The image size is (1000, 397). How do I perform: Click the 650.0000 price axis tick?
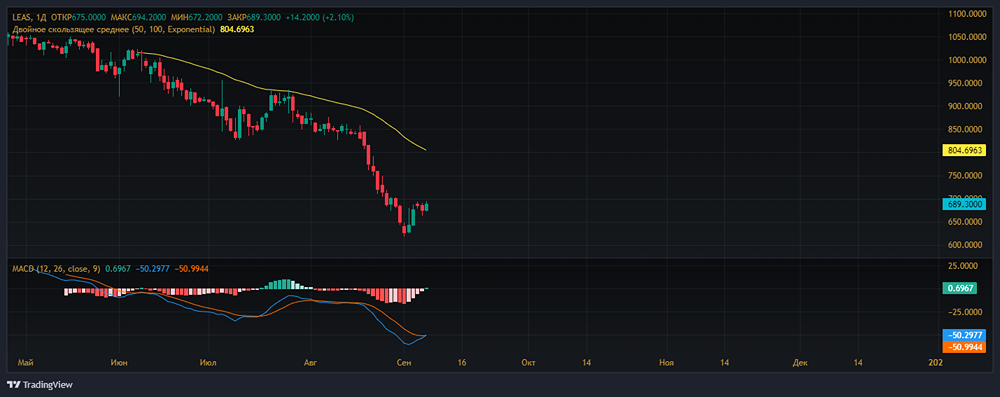(966, 221)
